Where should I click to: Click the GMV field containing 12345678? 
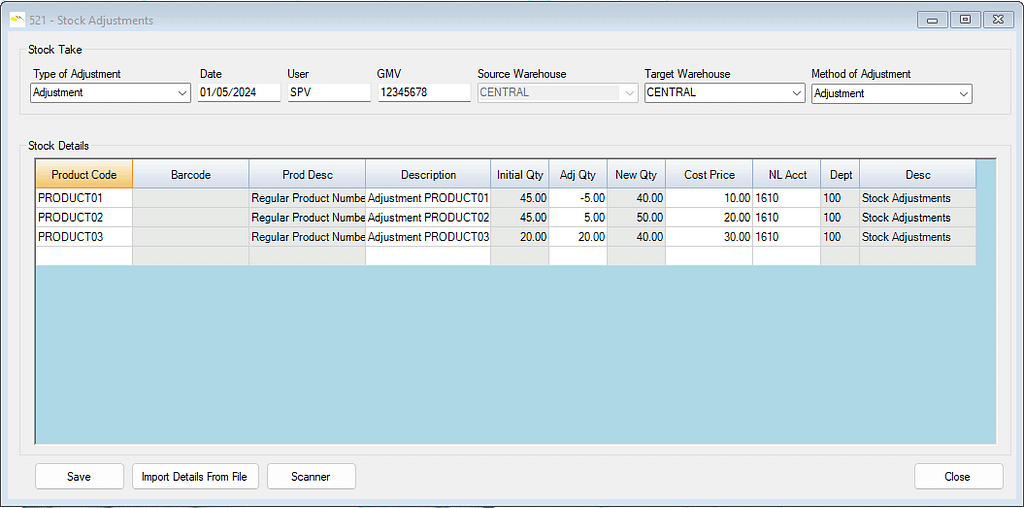(x=423, y=93)
